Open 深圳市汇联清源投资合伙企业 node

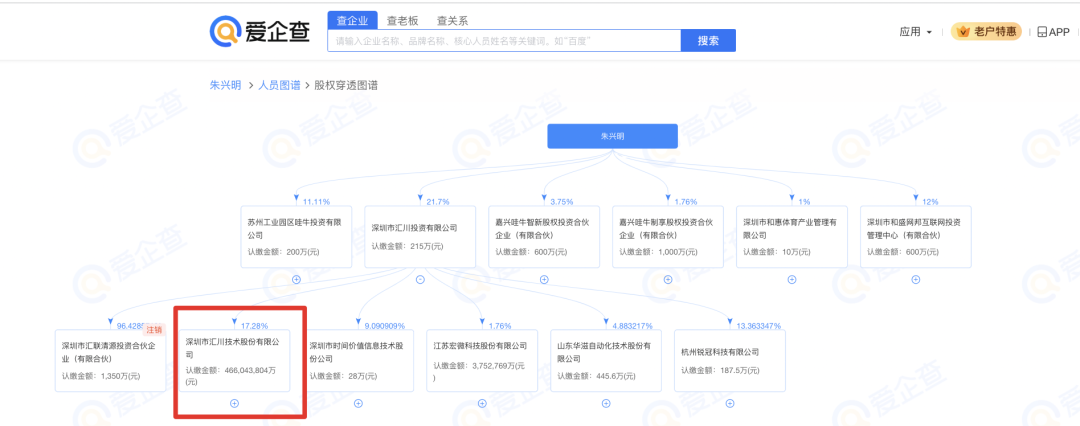(110, 361)
